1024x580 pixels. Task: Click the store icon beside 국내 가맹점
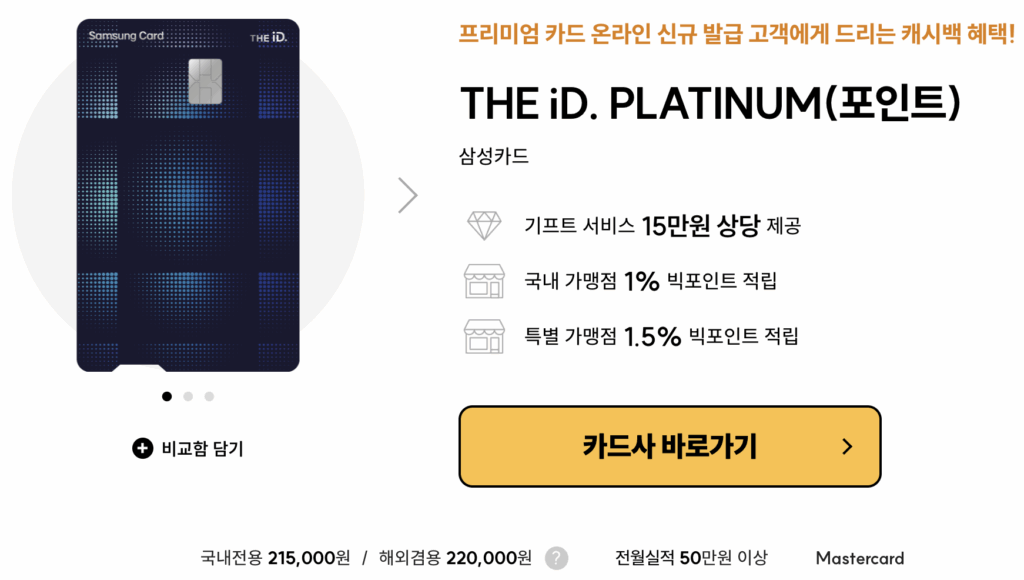484,281
